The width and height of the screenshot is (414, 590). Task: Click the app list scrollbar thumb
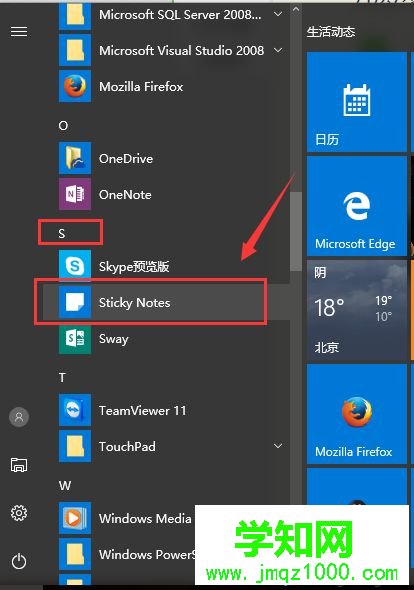pyautogui.click(x=296, y=231)
